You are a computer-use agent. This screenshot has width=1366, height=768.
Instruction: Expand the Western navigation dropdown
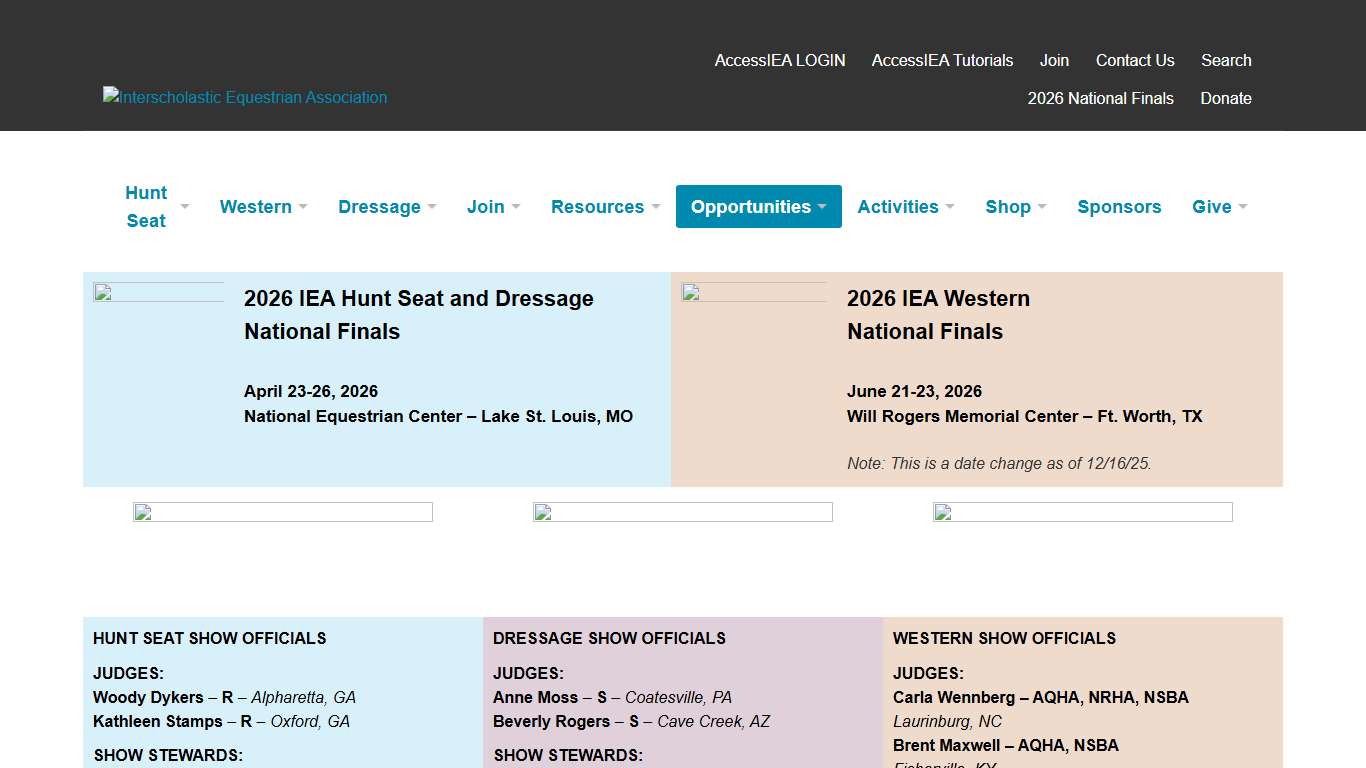tap(263, 207)
